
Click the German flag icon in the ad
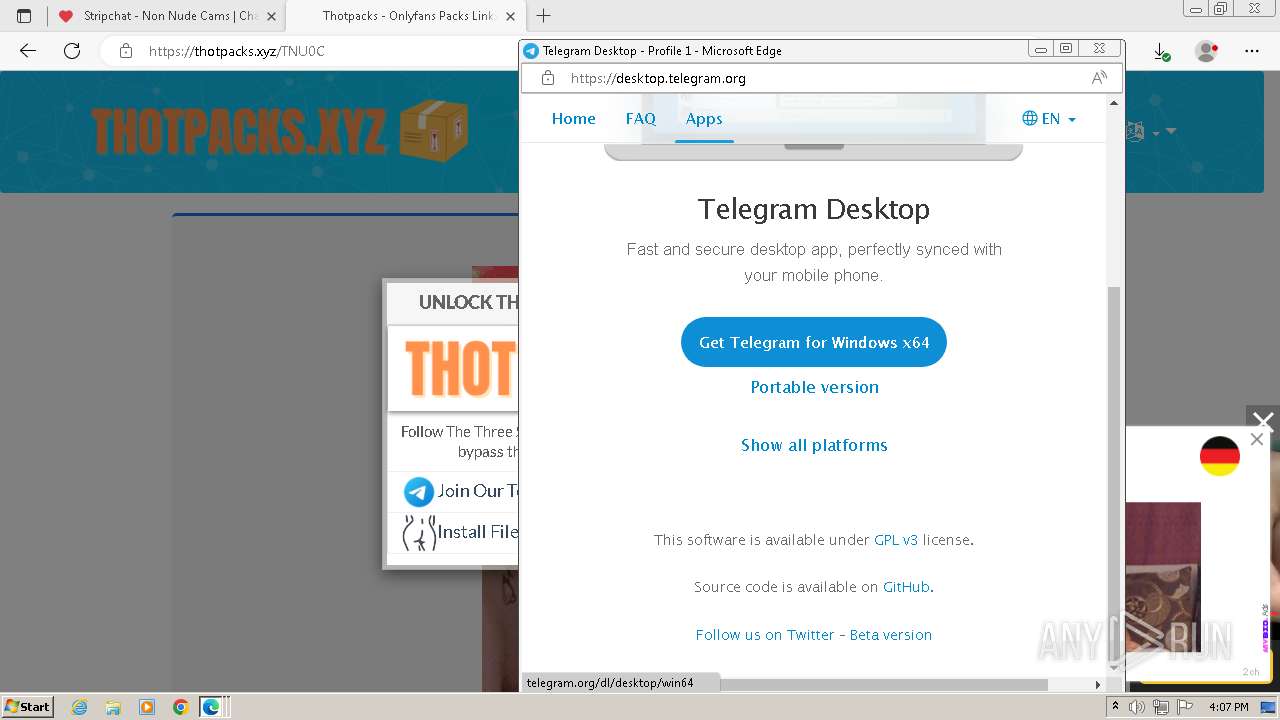pyautogui.click(x=1220, y=457)
